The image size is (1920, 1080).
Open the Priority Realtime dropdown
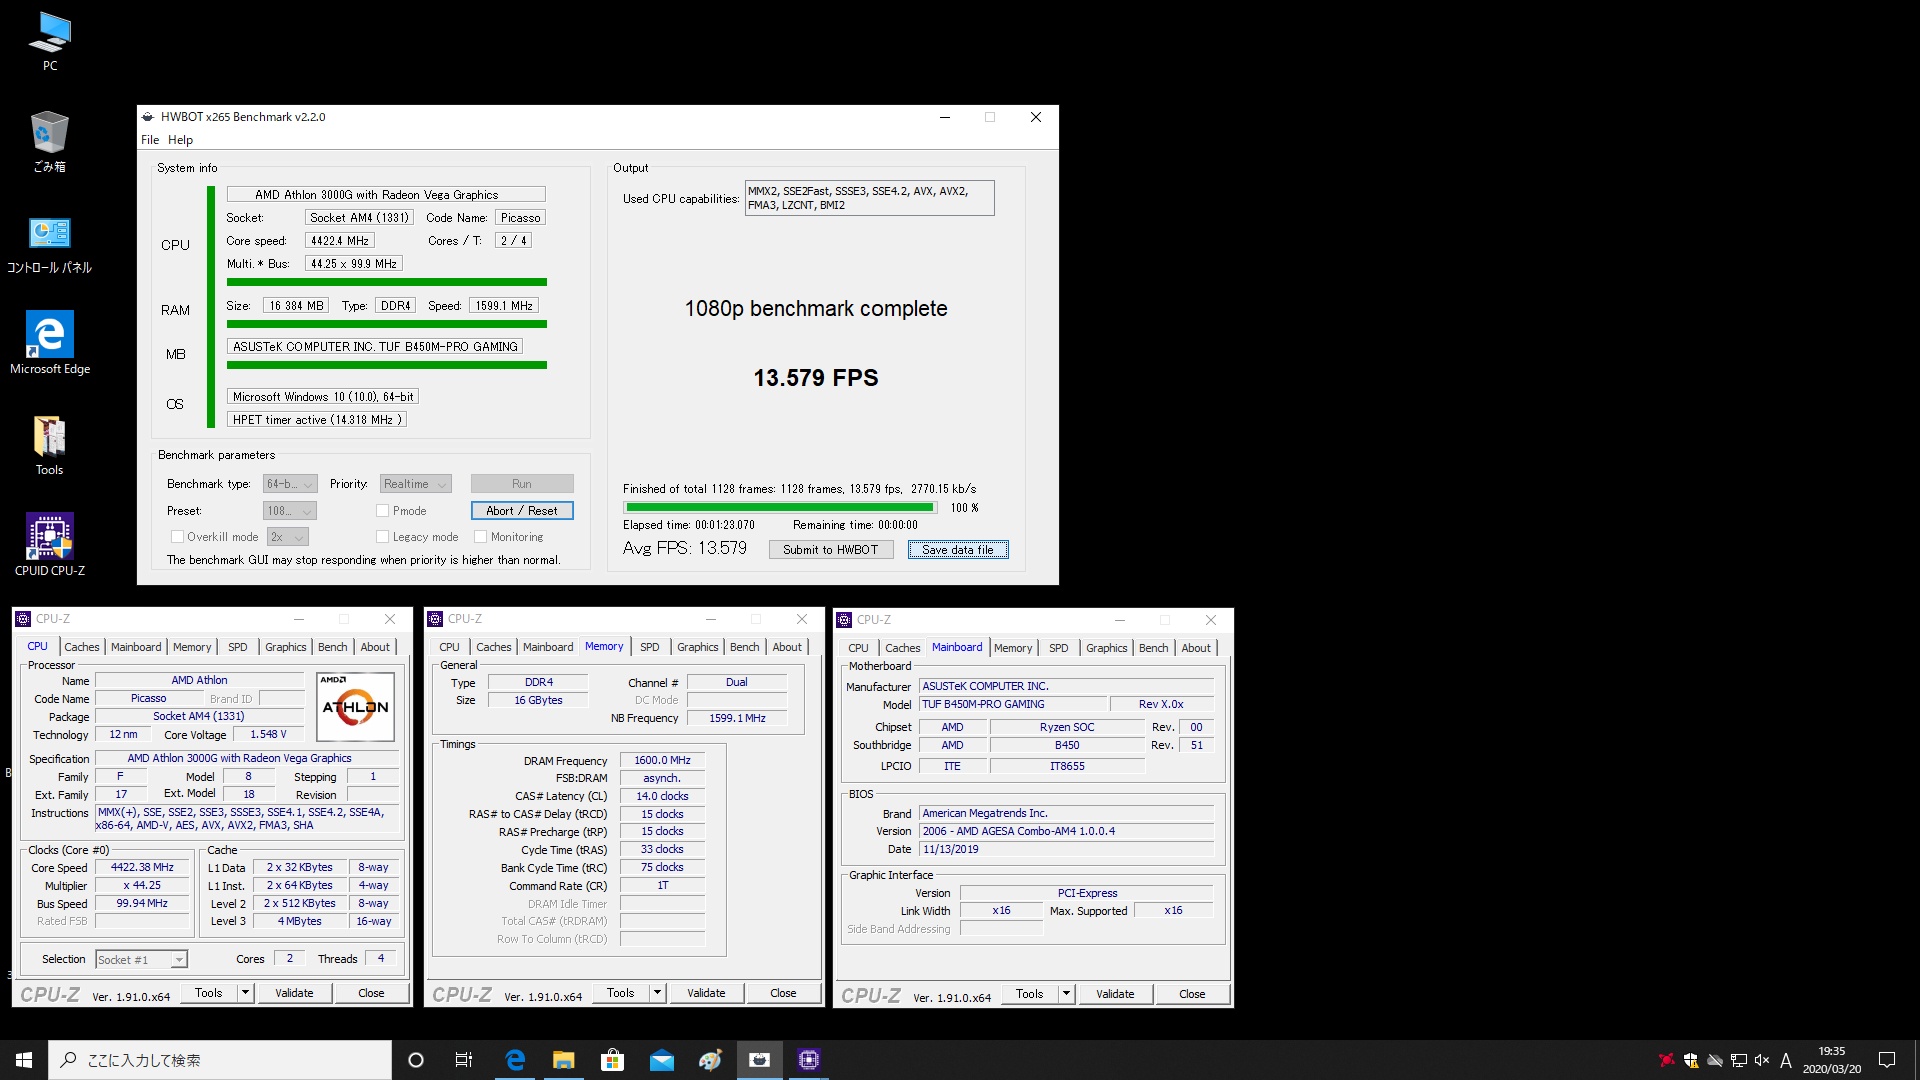tap(415, 484)
